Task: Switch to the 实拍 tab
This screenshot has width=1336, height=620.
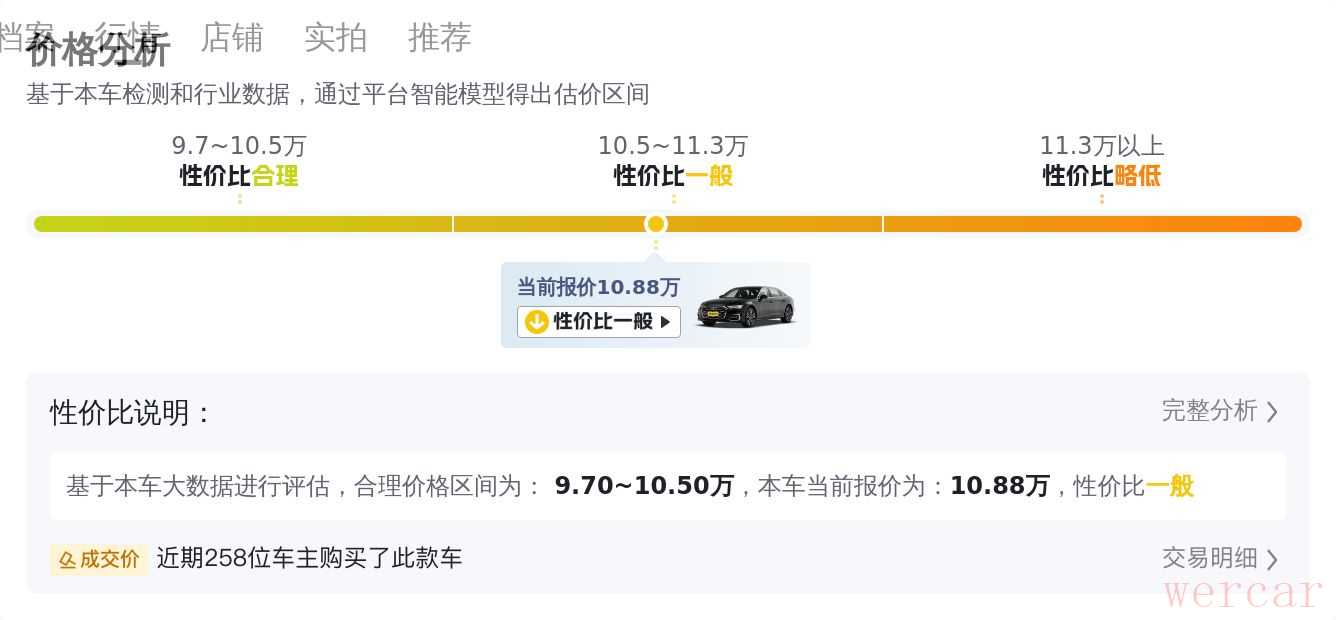Action: click(x=336, y=38)
